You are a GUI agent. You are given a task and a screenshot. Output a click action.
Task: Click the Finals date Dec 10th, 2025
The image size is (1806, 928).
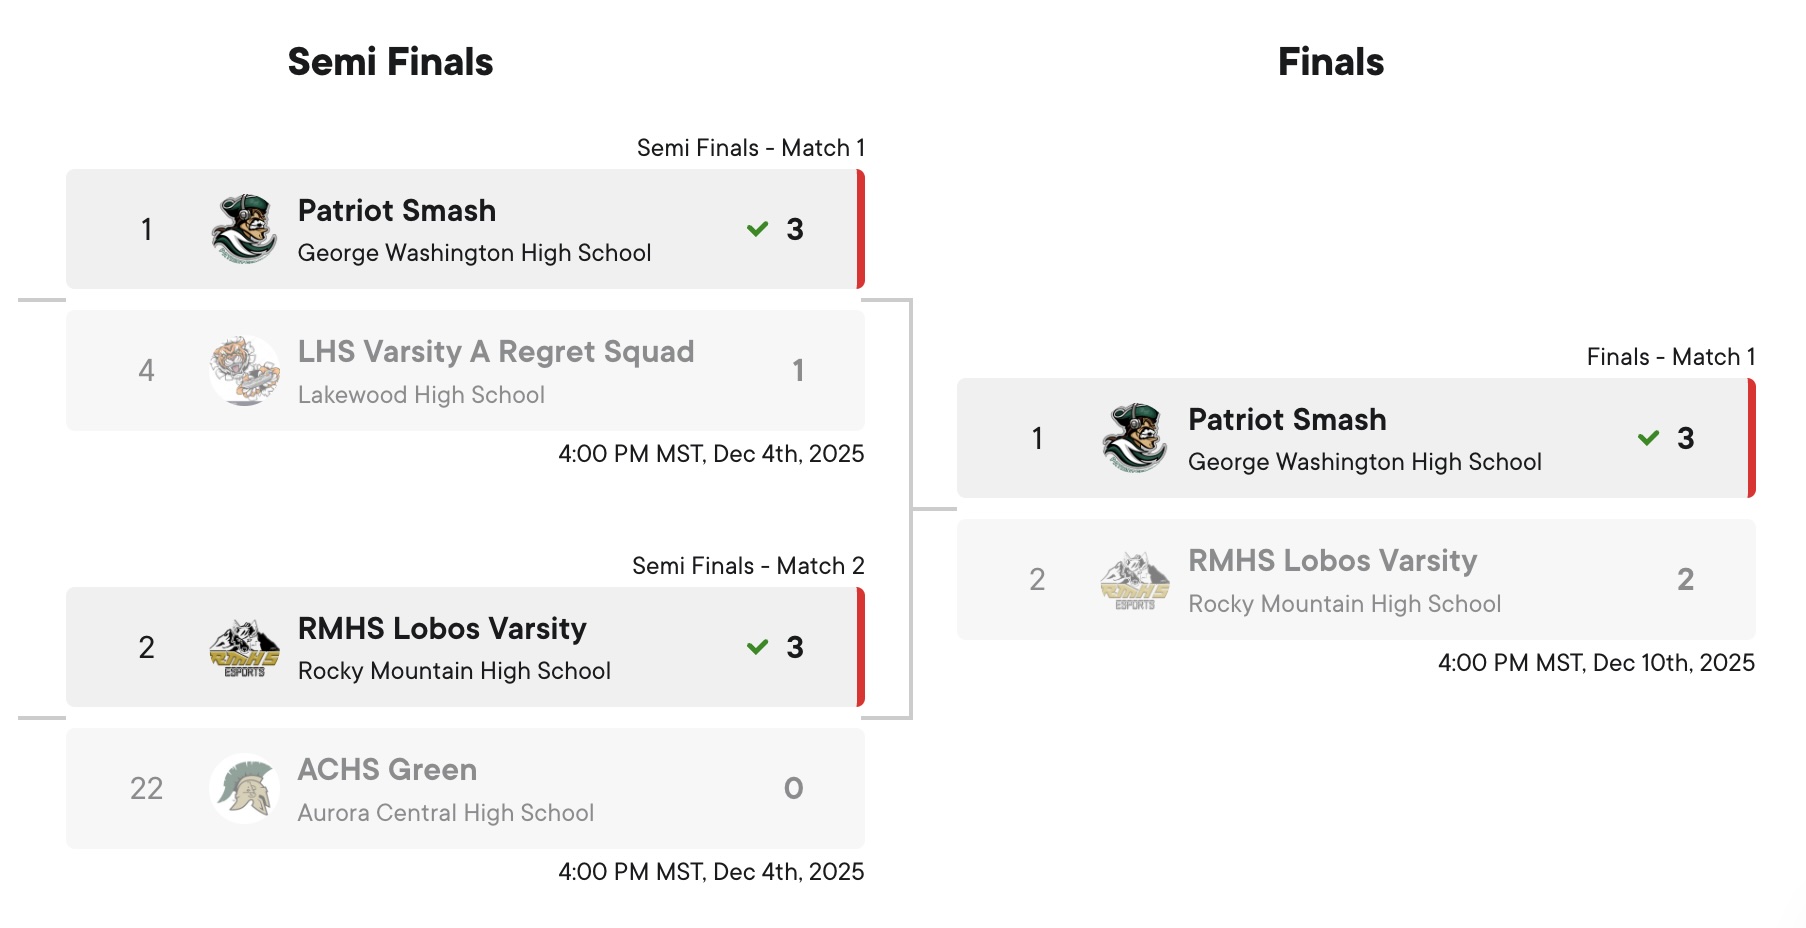pyautogui.click(x=1596, y=663)
